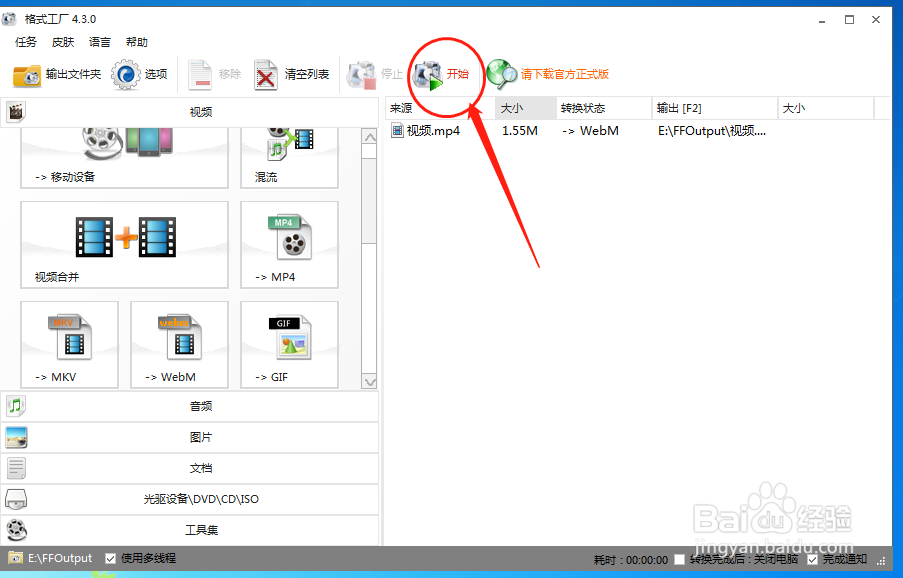Toggle 转换完成后：关闭电脑 checkbox
Viewport: 903px width, 578px height.
(680, 560)
